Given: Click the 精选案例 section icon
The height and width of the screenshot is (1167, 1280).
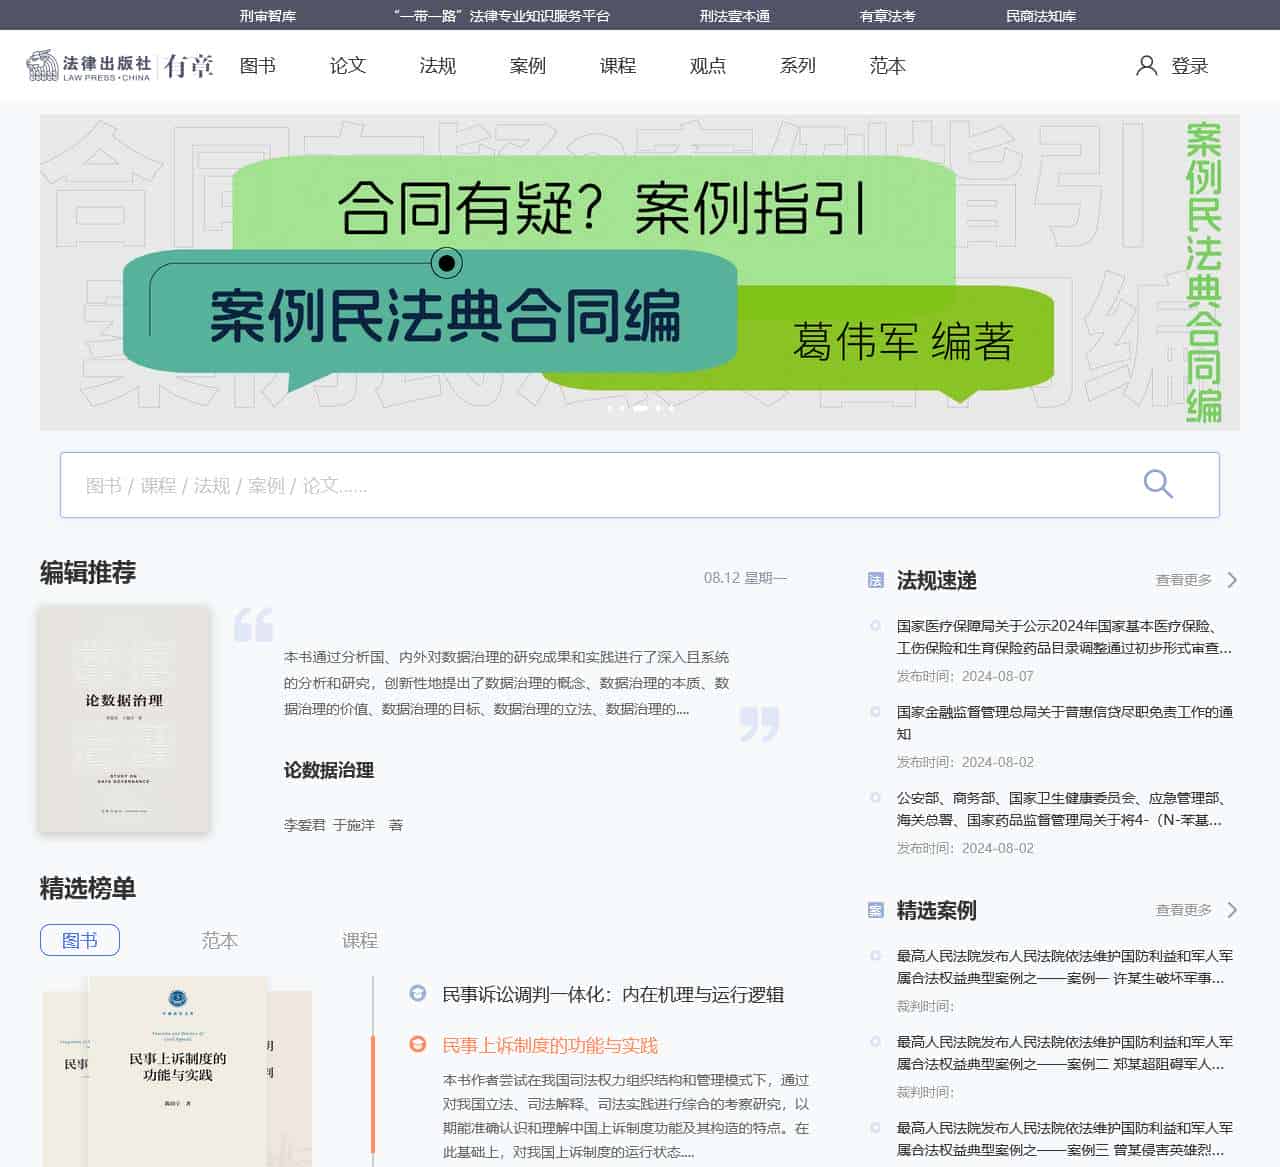Looking at the screenshot, I should coord(875,910).
